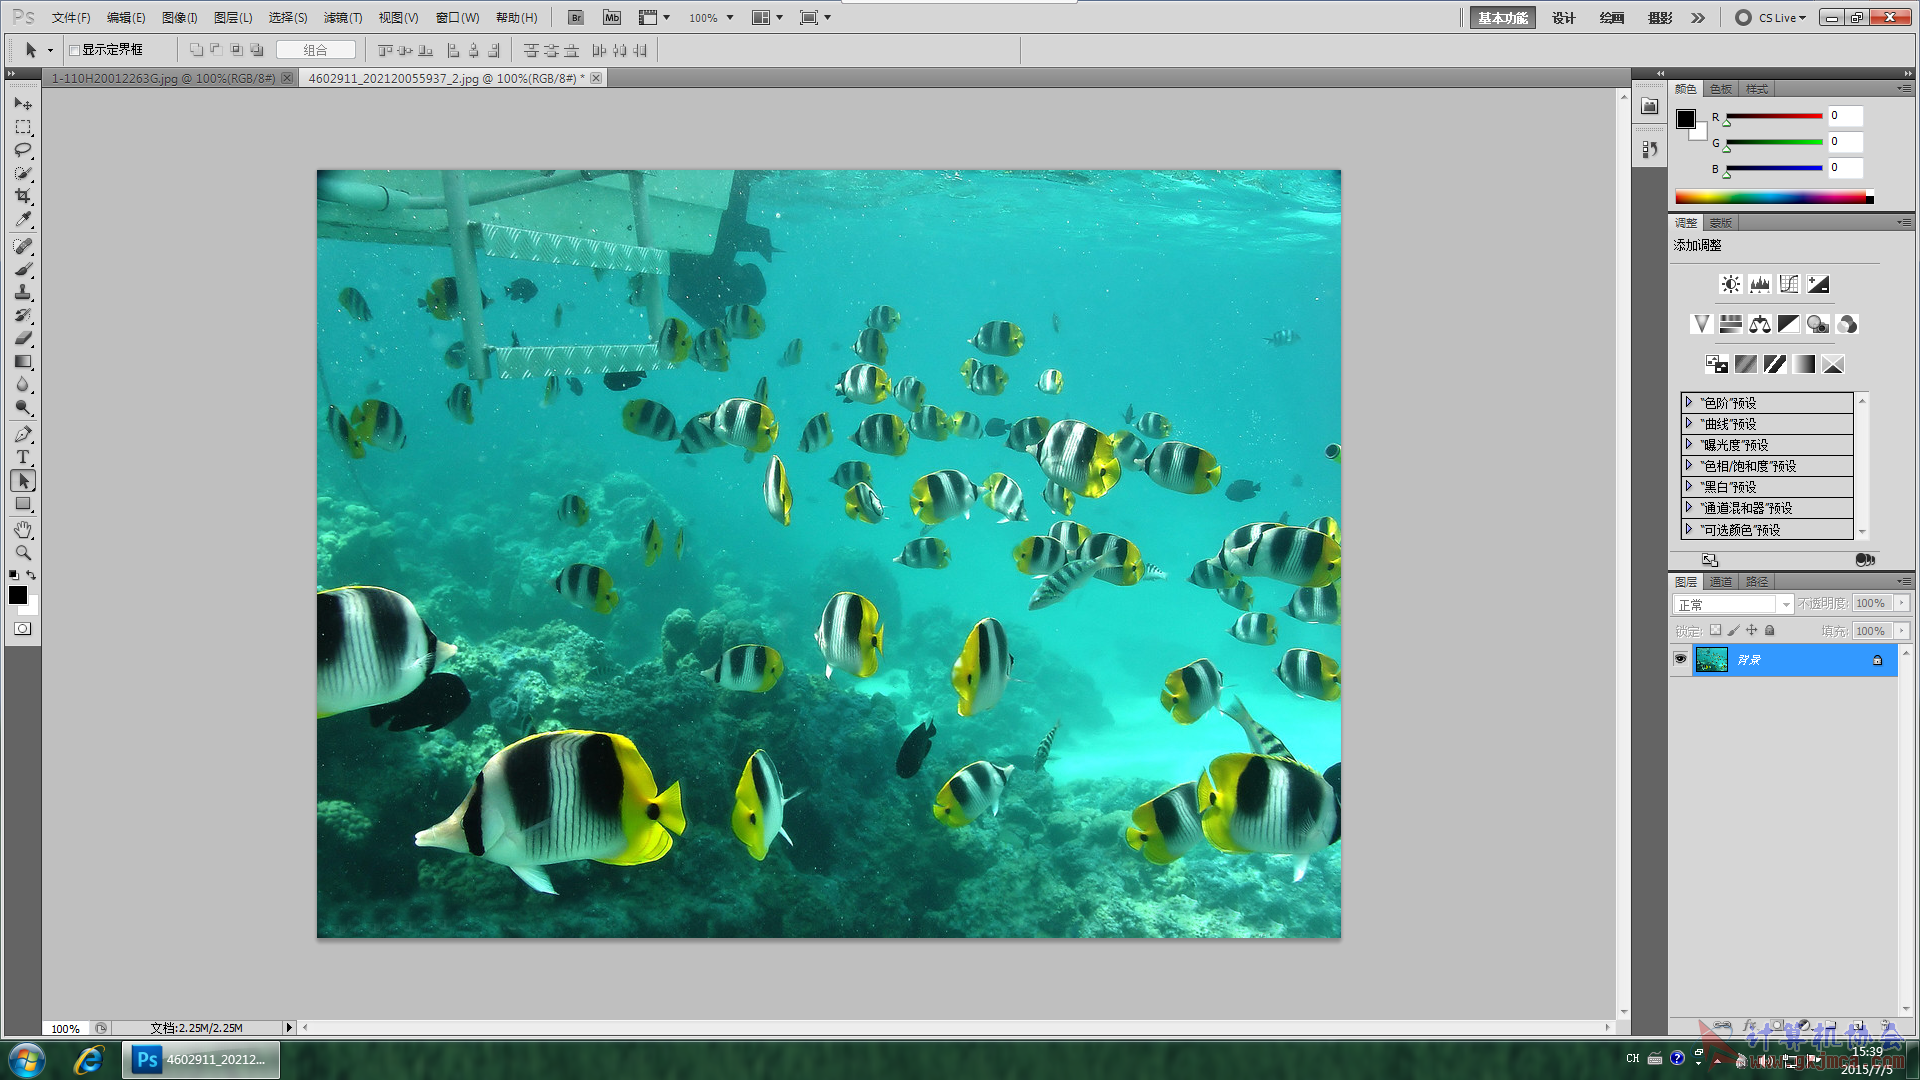
Task: Expand the 通道混和器 预设 list
Action: [x=1688, y=507]
